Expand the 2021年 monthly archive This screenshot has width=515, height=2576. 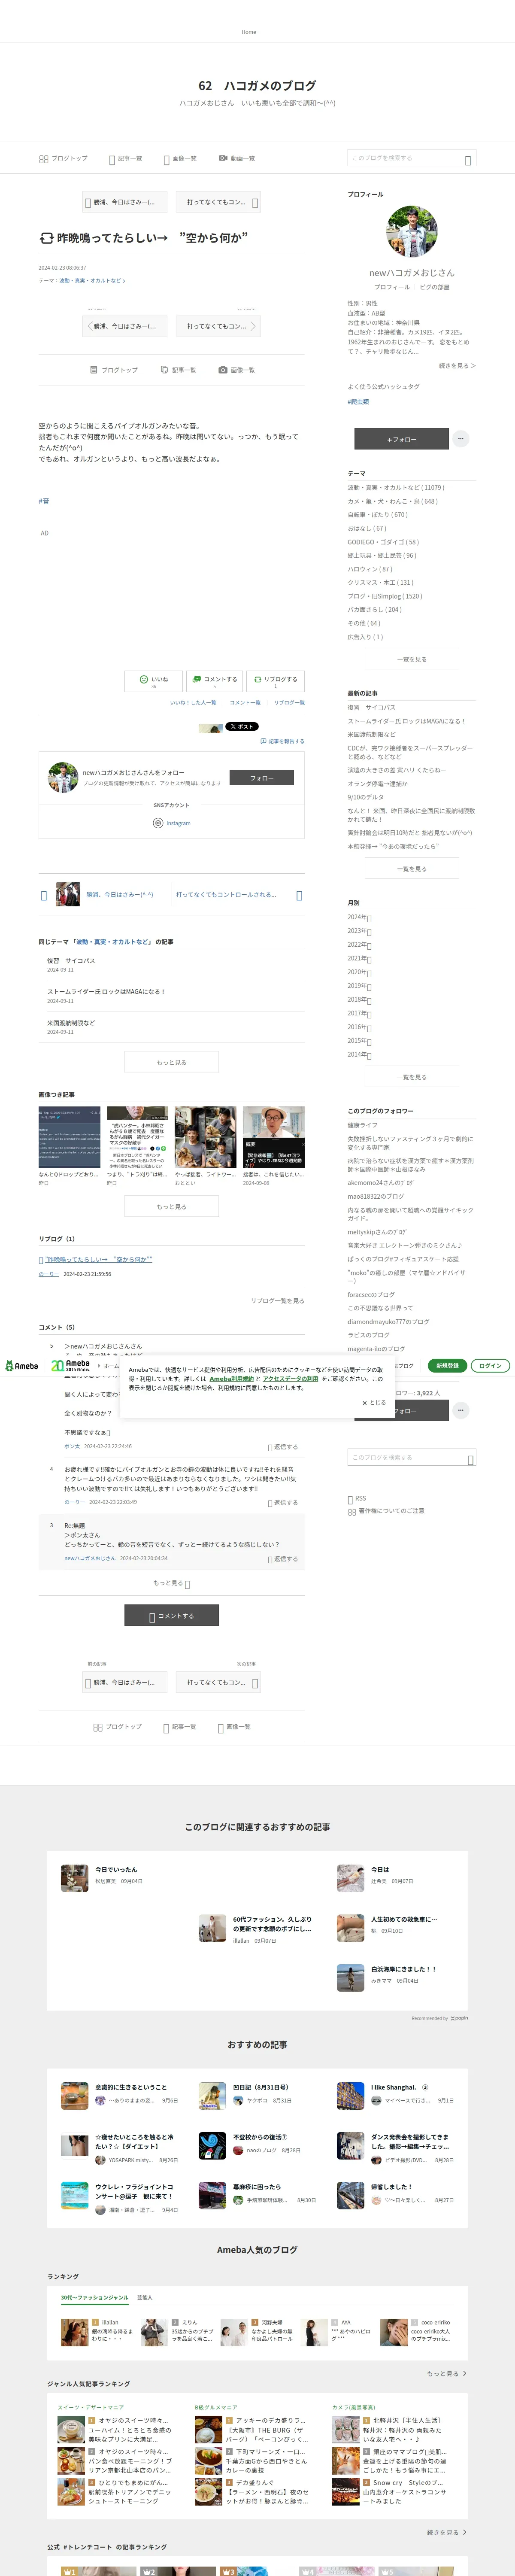[x=360, y=958]
